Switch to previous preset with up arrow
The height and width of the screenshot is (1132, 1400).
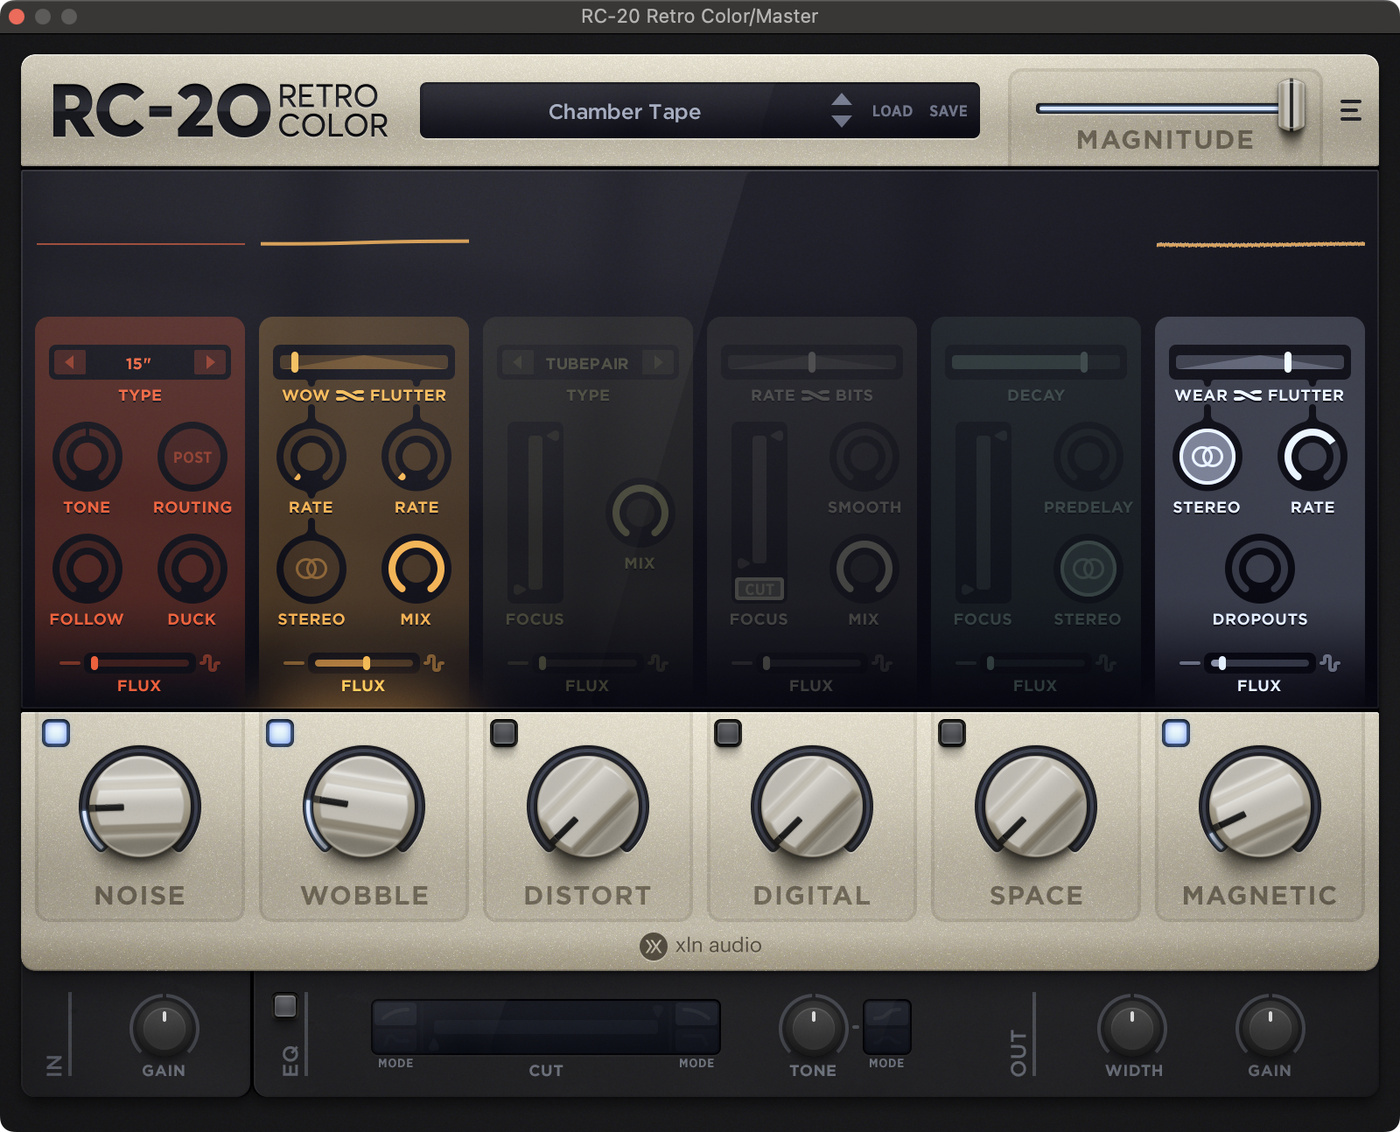842,99
